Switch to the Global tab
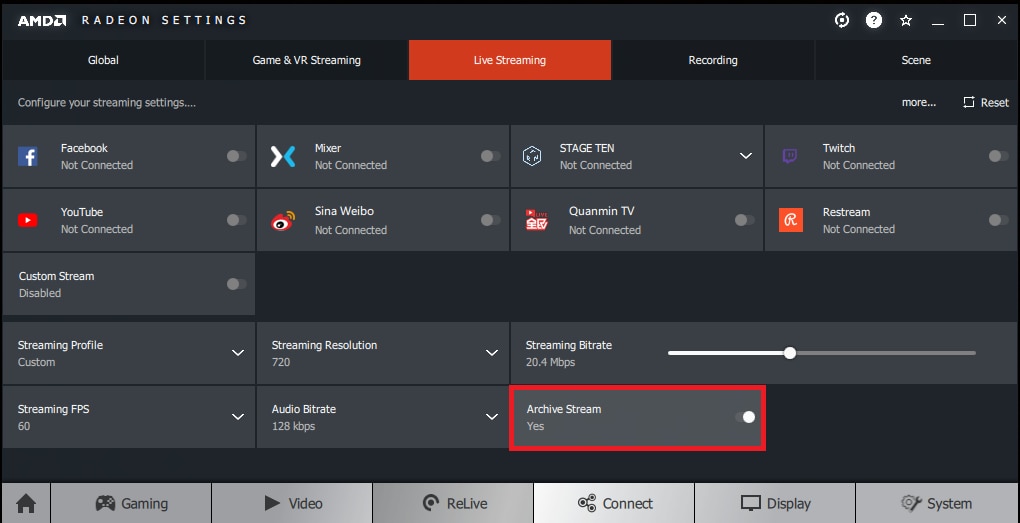Screen dimensions: 1020x523 click(103, 60)
